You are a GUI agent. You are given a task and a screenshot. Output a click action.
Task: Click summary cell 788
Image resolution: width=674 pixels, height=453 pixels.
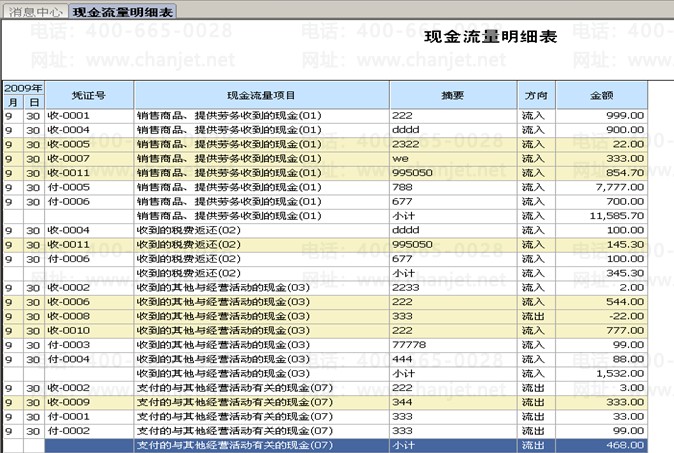(x=453, y=187)
